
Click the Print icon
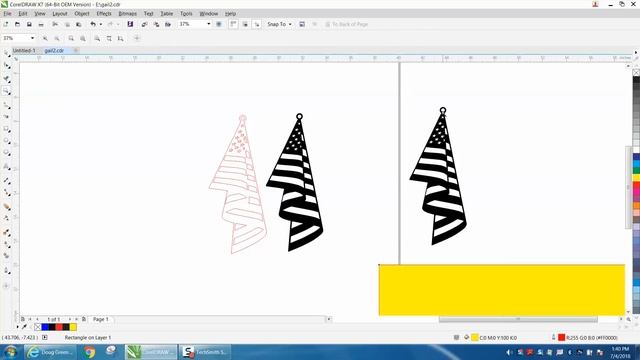[x=41, y=24]
